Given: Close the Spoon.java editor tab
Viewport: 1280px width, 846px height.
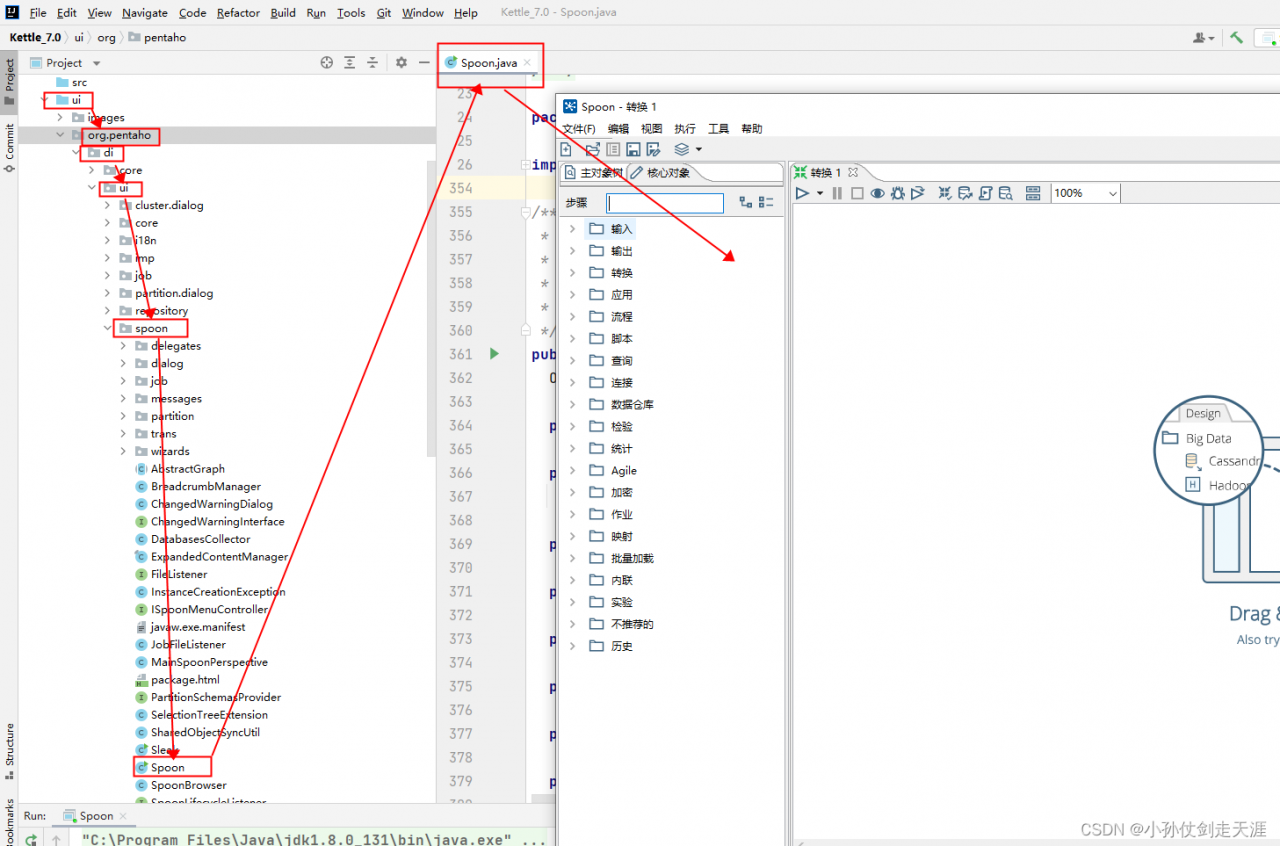Looking at the screenshot, I should pos(527,63).
